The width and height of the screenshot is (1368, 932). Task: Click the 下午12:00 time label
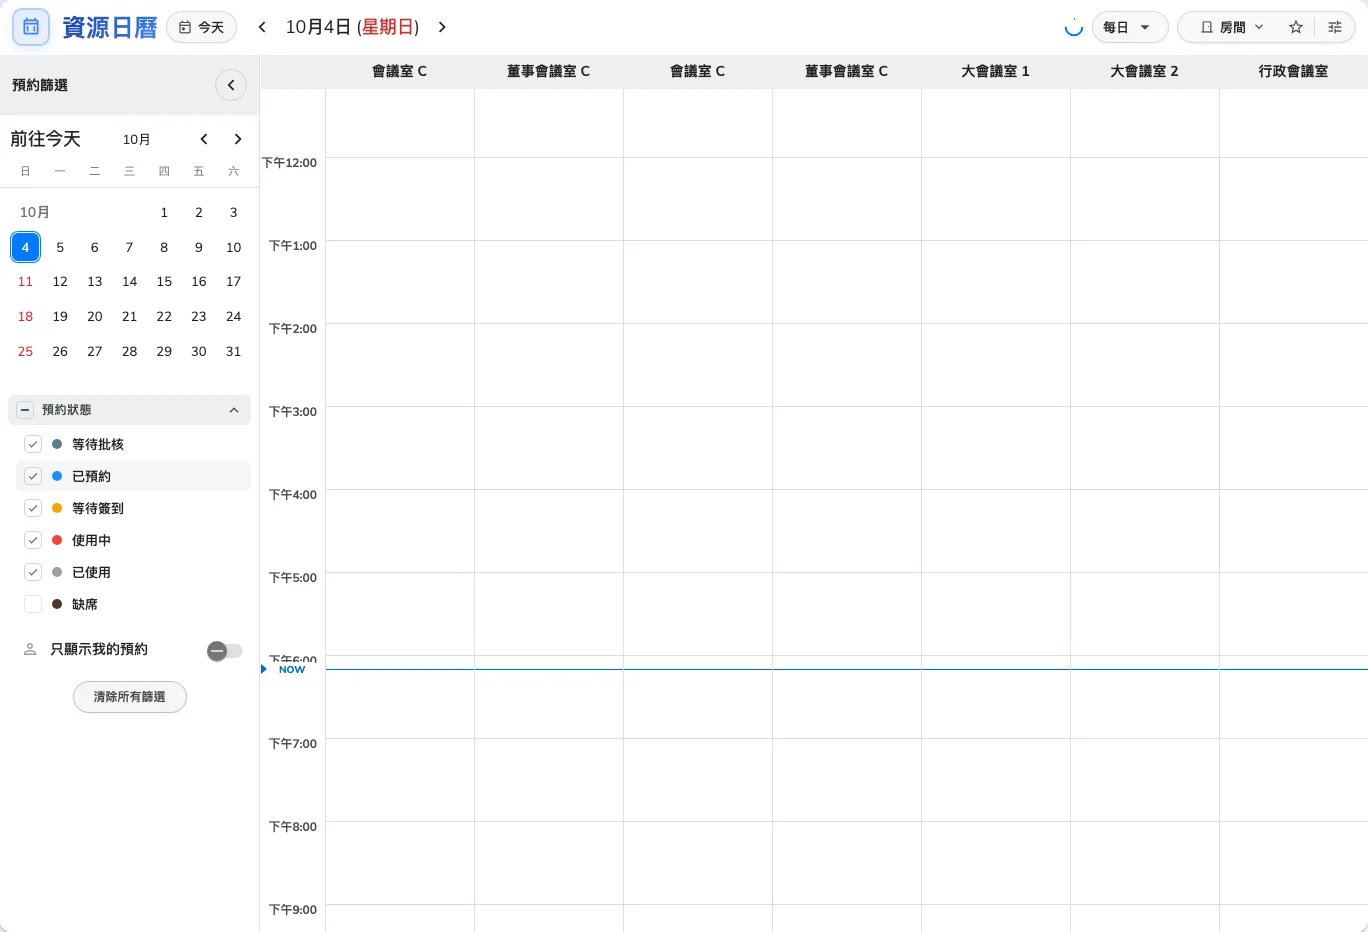290,163
